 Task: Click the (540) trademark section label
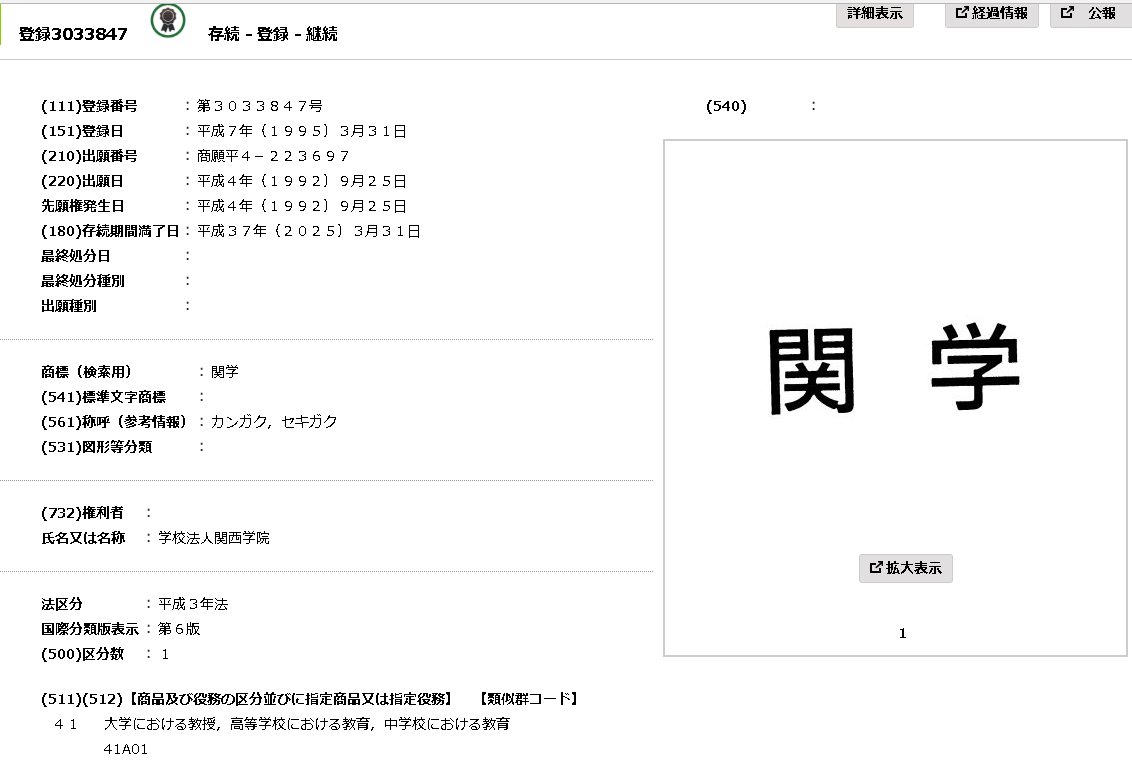(725, 105)
